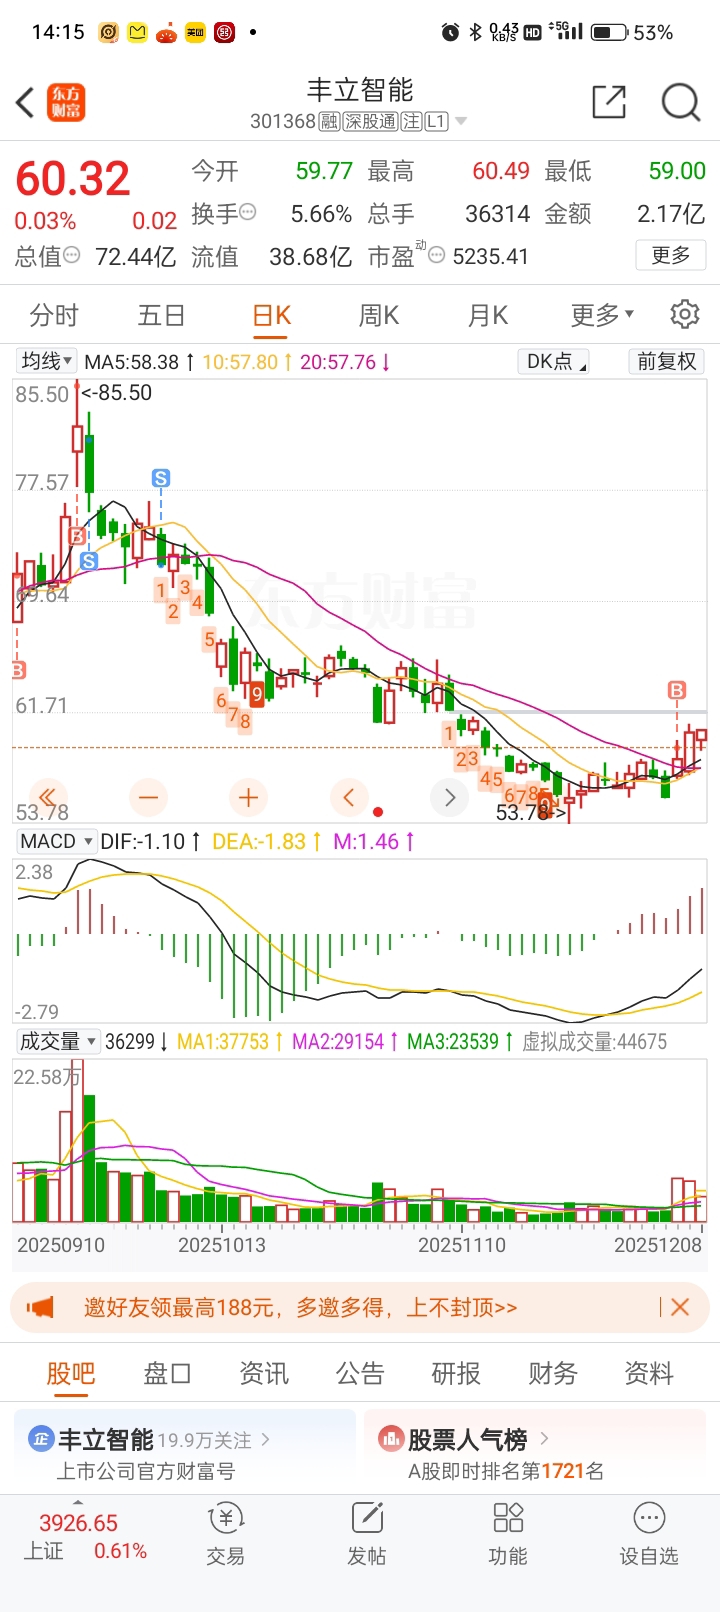Switch to 五日 chart tab
The image size is (720, 1612).
point(161,316)
